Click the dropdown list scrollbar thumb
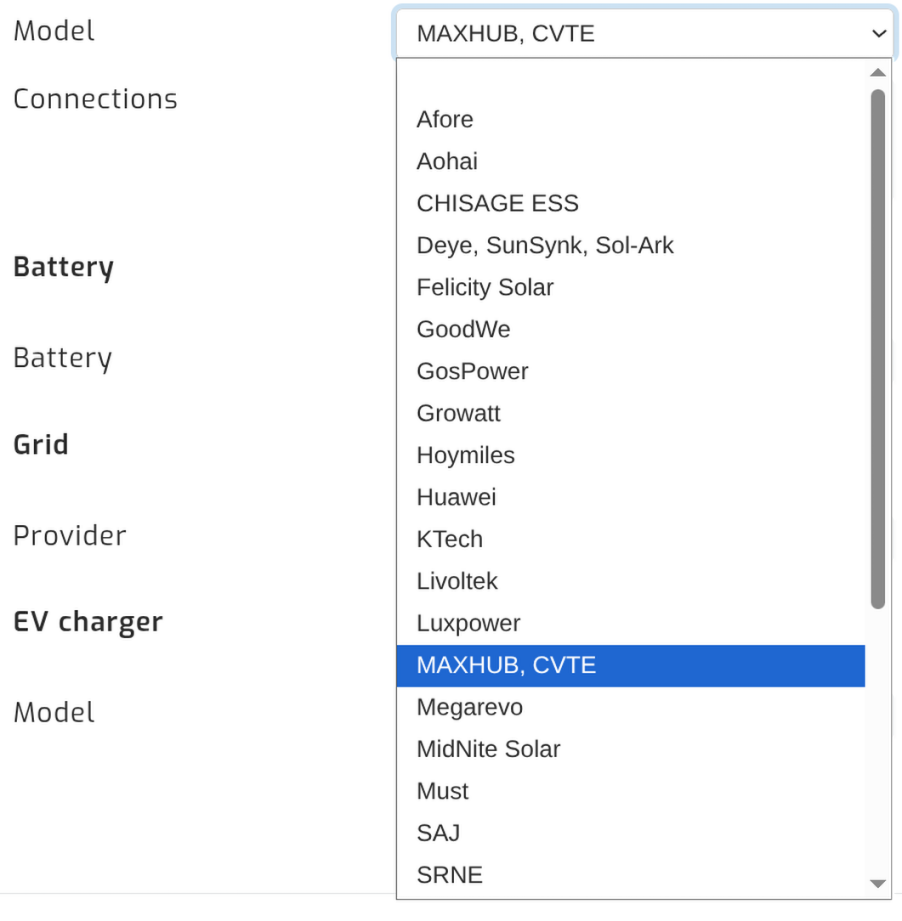 click(x=878, y=349)
